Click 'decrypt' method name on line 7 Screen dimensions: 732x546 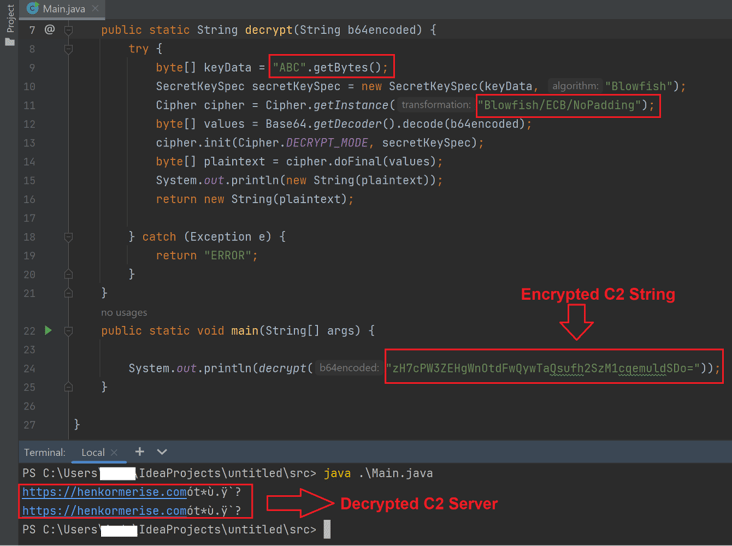(x=269, y=30)
